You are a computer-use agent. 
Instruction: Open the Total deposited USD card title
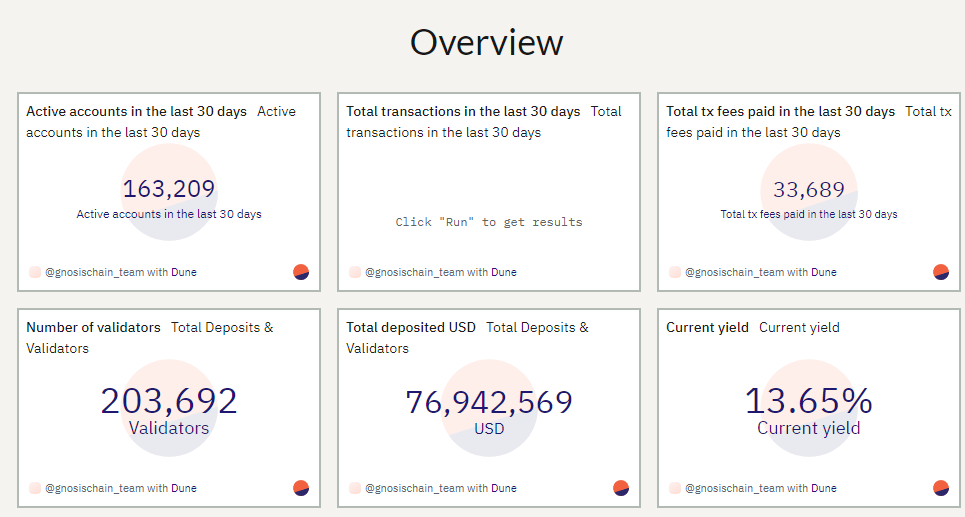point(410,327)
